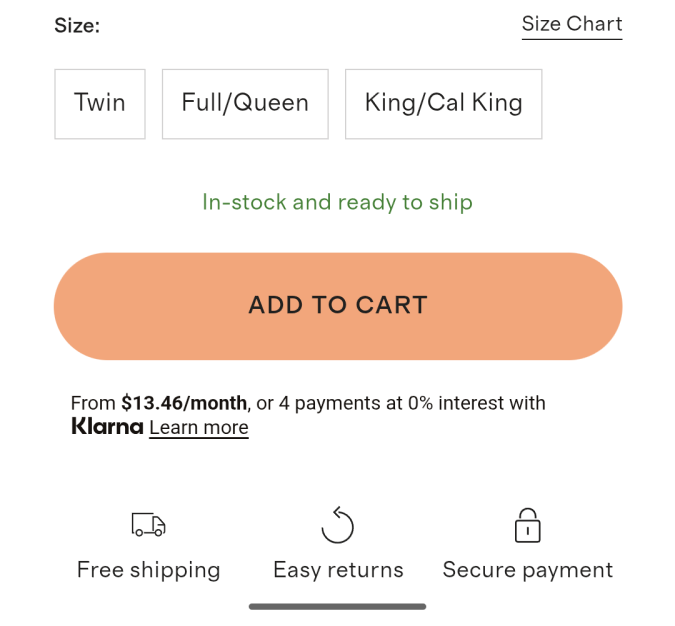The height and width of the screenshot is (626, 675).
Task: Tap the bottom home indicator bar
Action: [x=338, y=607]
